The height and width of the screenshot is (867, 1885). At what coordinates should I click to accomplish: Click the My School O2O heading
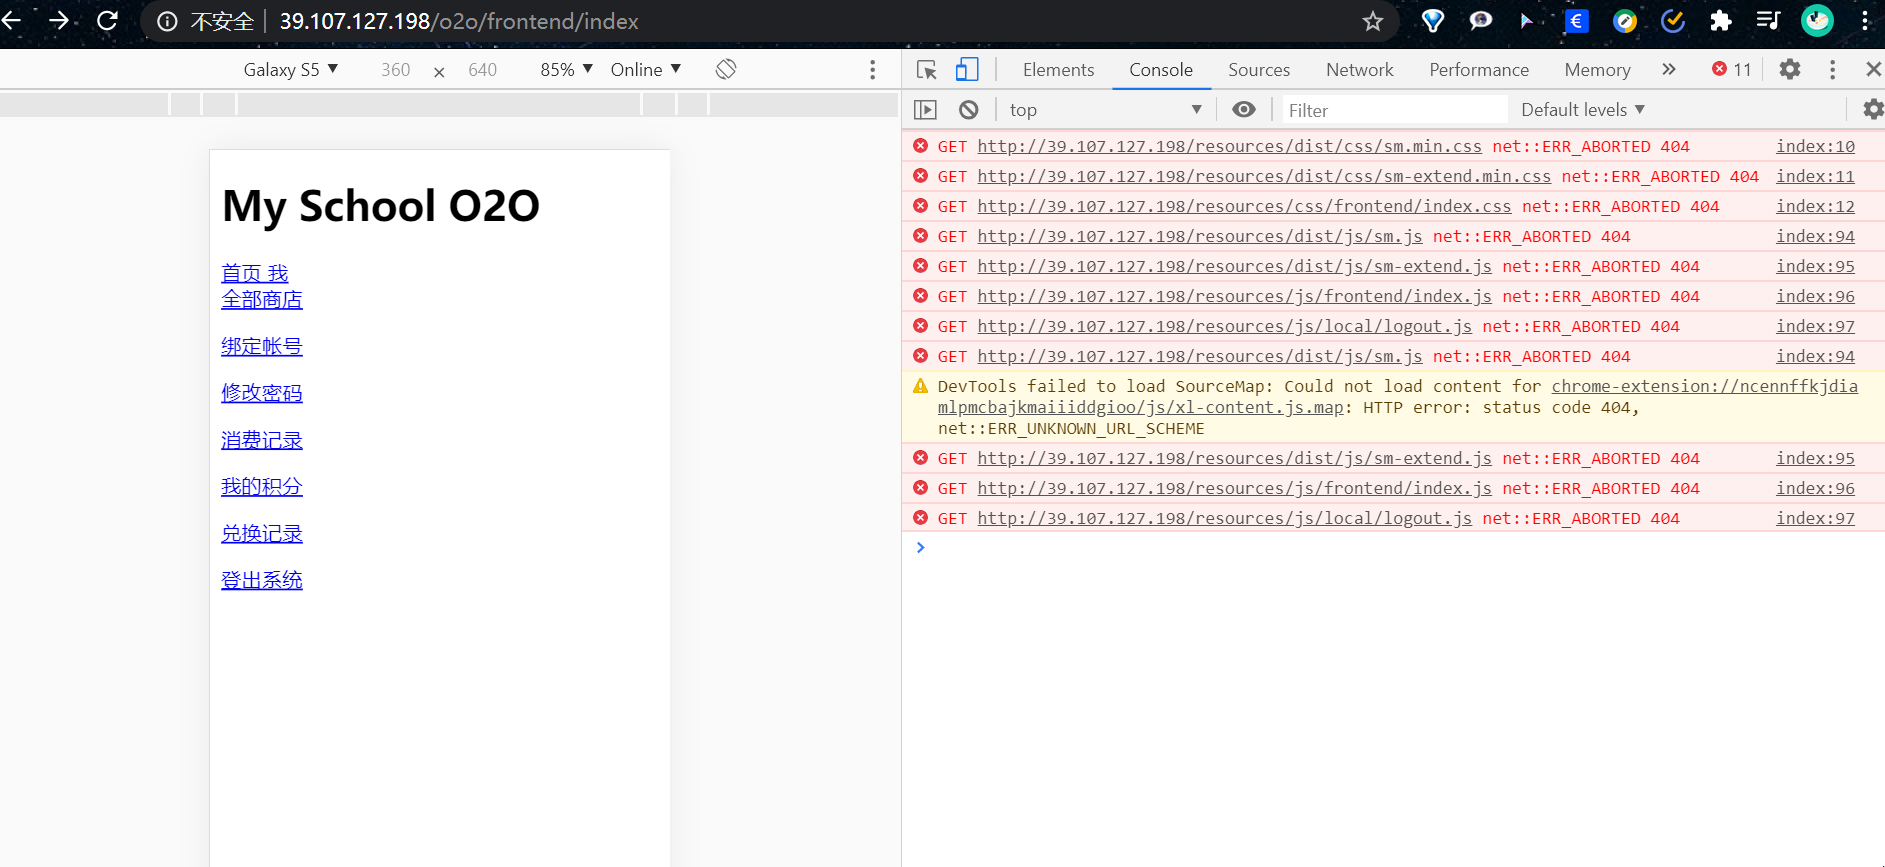(381, 206)
